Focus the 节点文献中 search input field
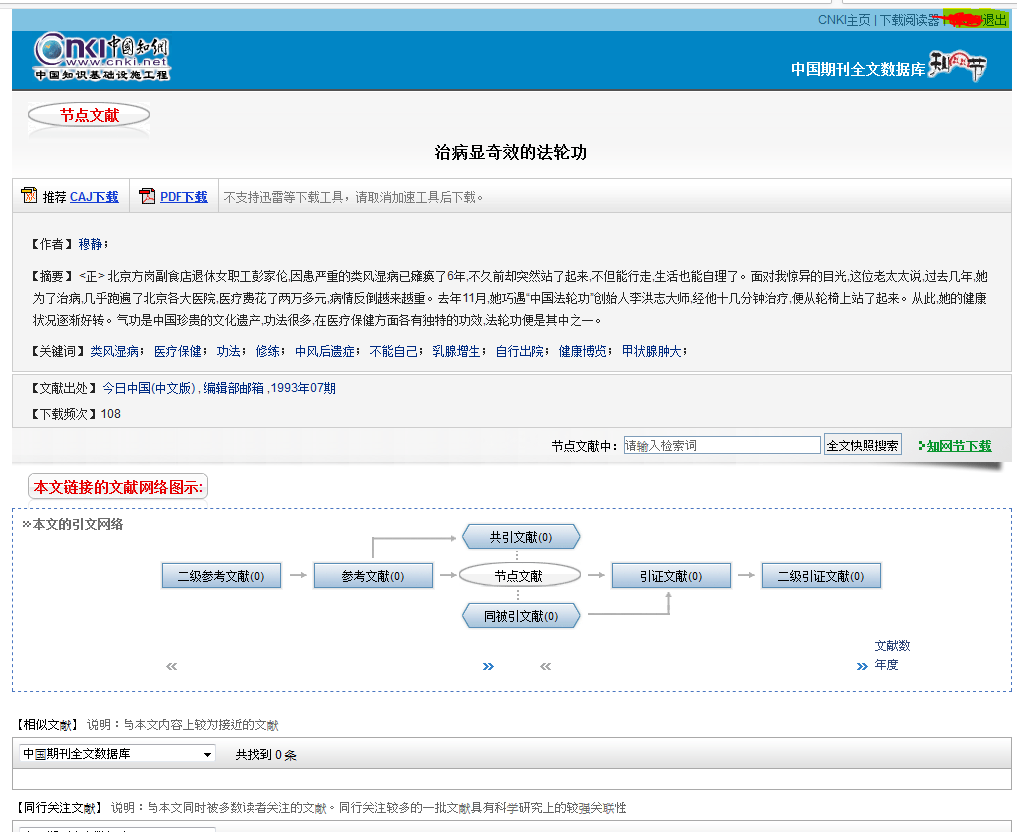Viewport: 1017px width, 832px height. [721, 446]
